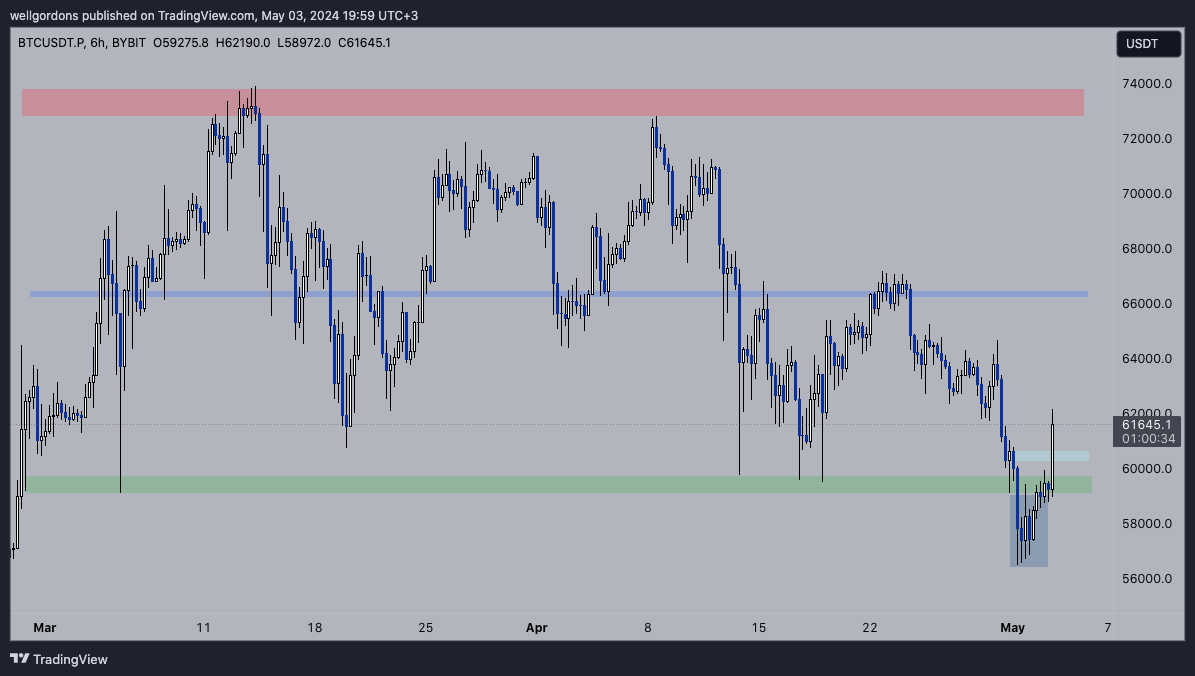The height and width of the screenshot is (676, 1195).
Task: Click the May date label on time axis
Action: [1012, 628]
